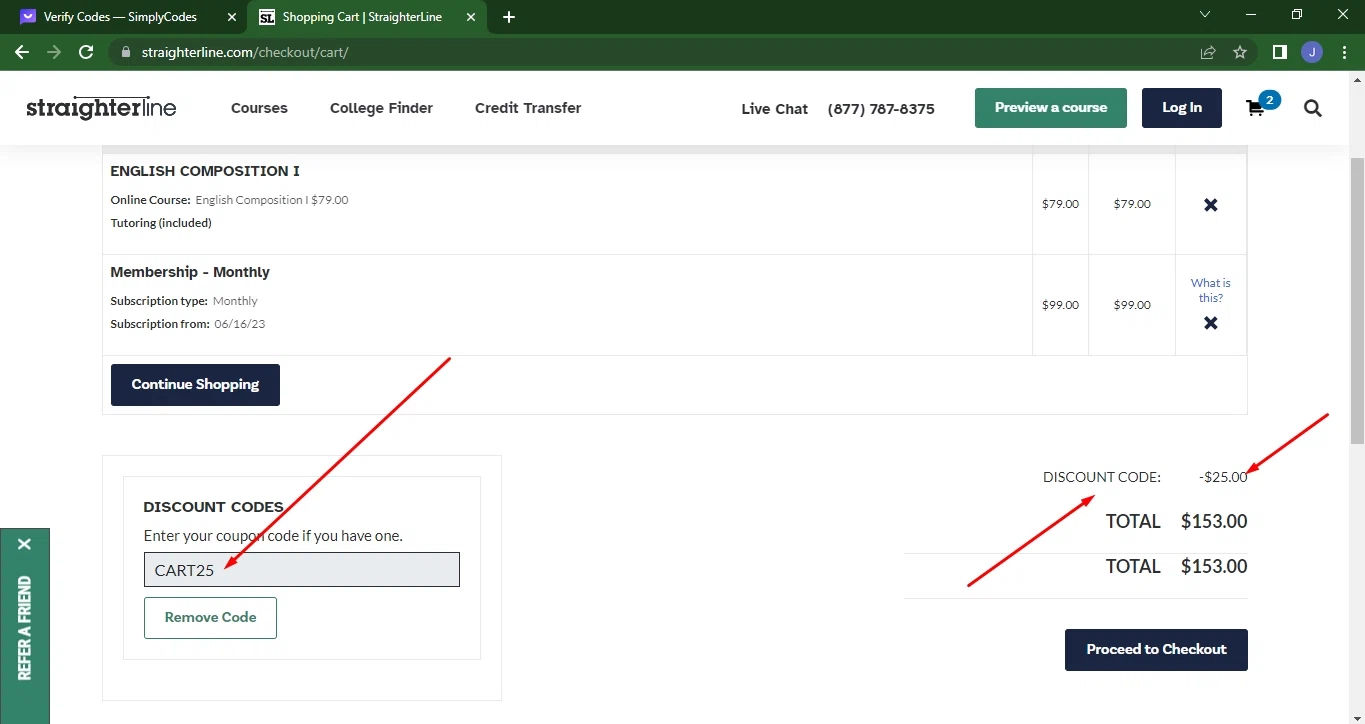The image size is (1365, 724).
Task: Click the StraighterLine logo
Action: [x=101, y=108]
